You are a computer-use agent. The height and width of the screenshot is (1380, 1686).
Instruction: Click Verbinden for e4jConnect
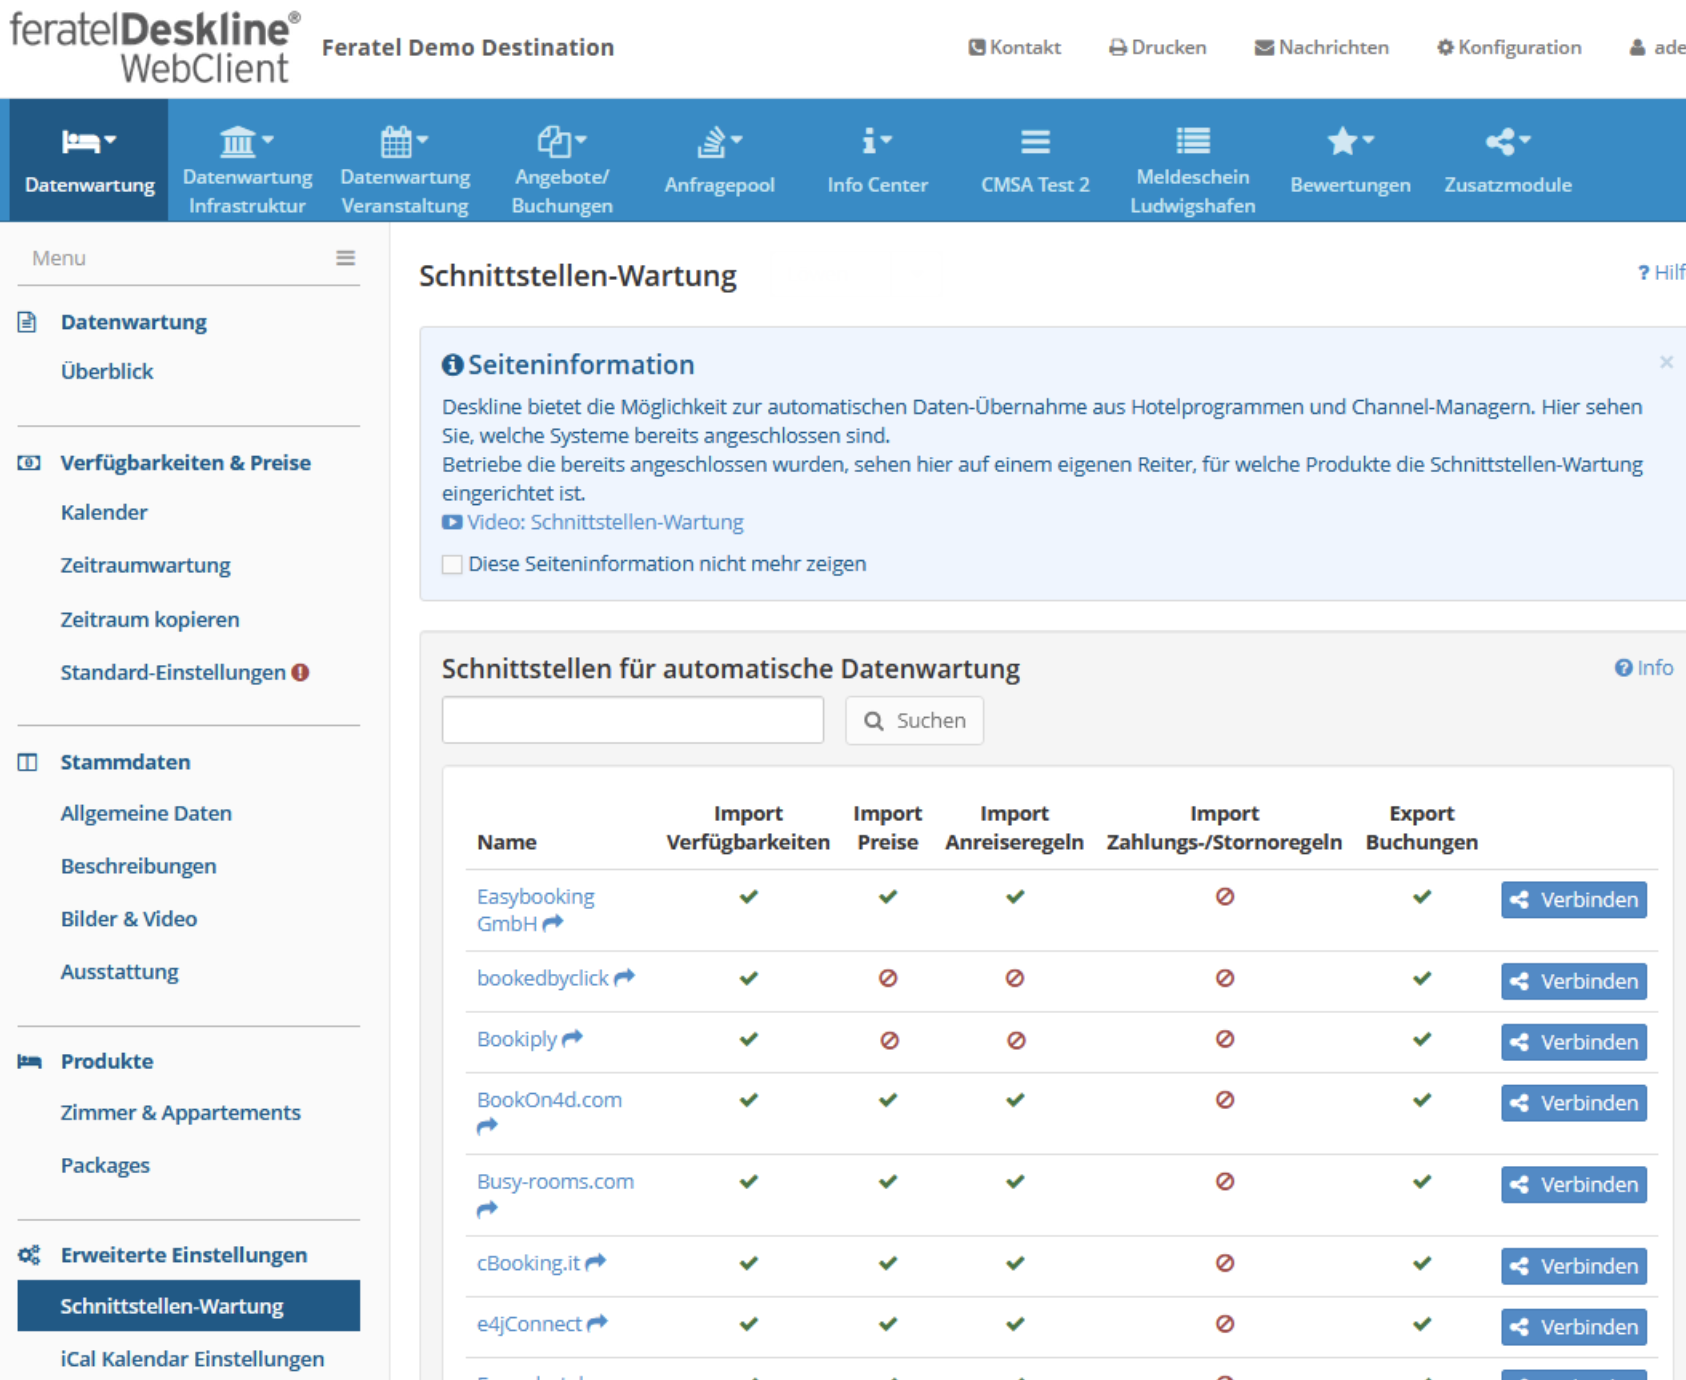(x=1573, y=1327)
